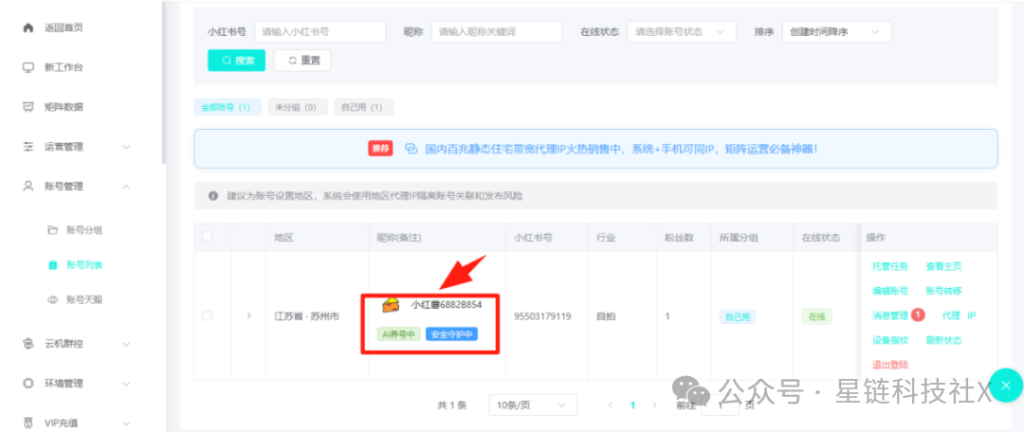Close the floating teal X button
Viewport: 1024px width, 432px height.
[1006, 385]
